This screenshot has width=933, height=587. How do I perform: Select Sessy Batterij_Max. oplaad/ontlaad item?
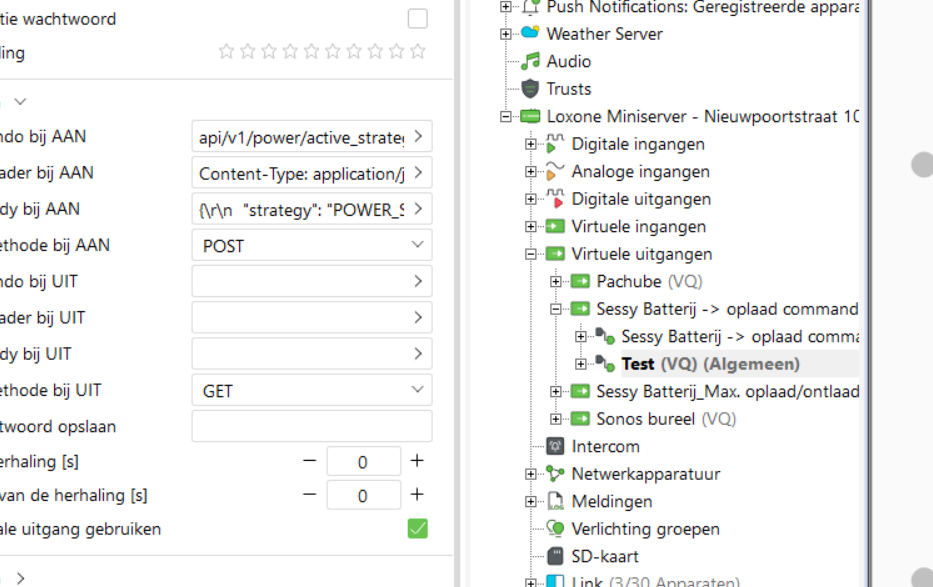click(727, 391)
